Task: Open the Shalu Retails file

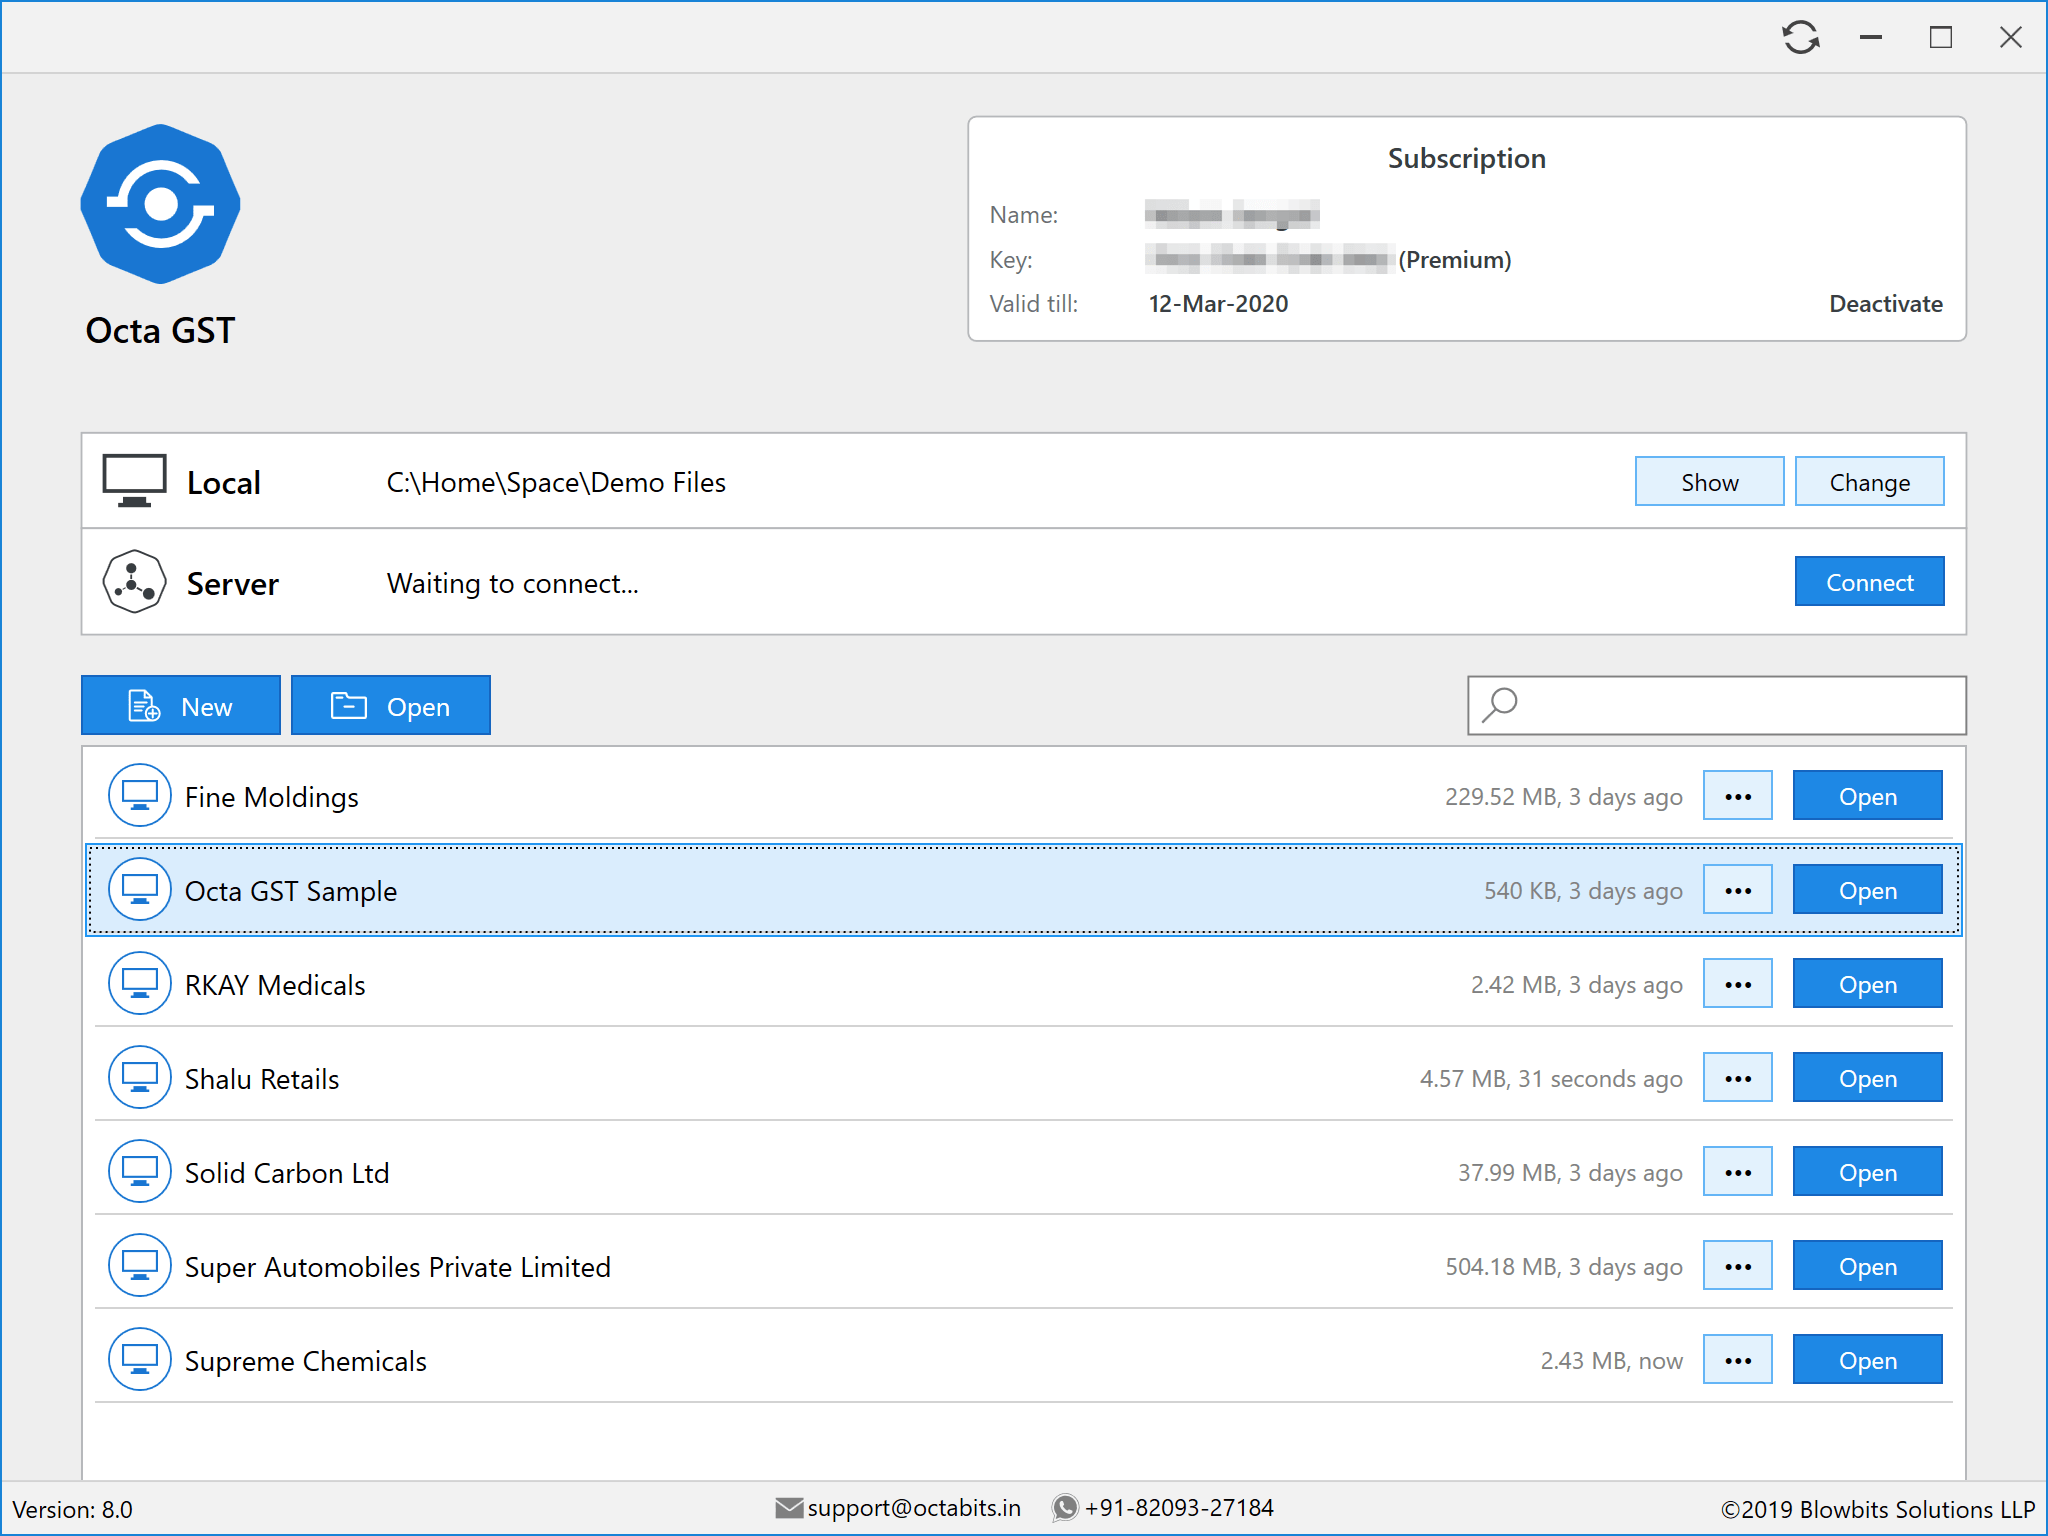Action: coord(1867,1078)
